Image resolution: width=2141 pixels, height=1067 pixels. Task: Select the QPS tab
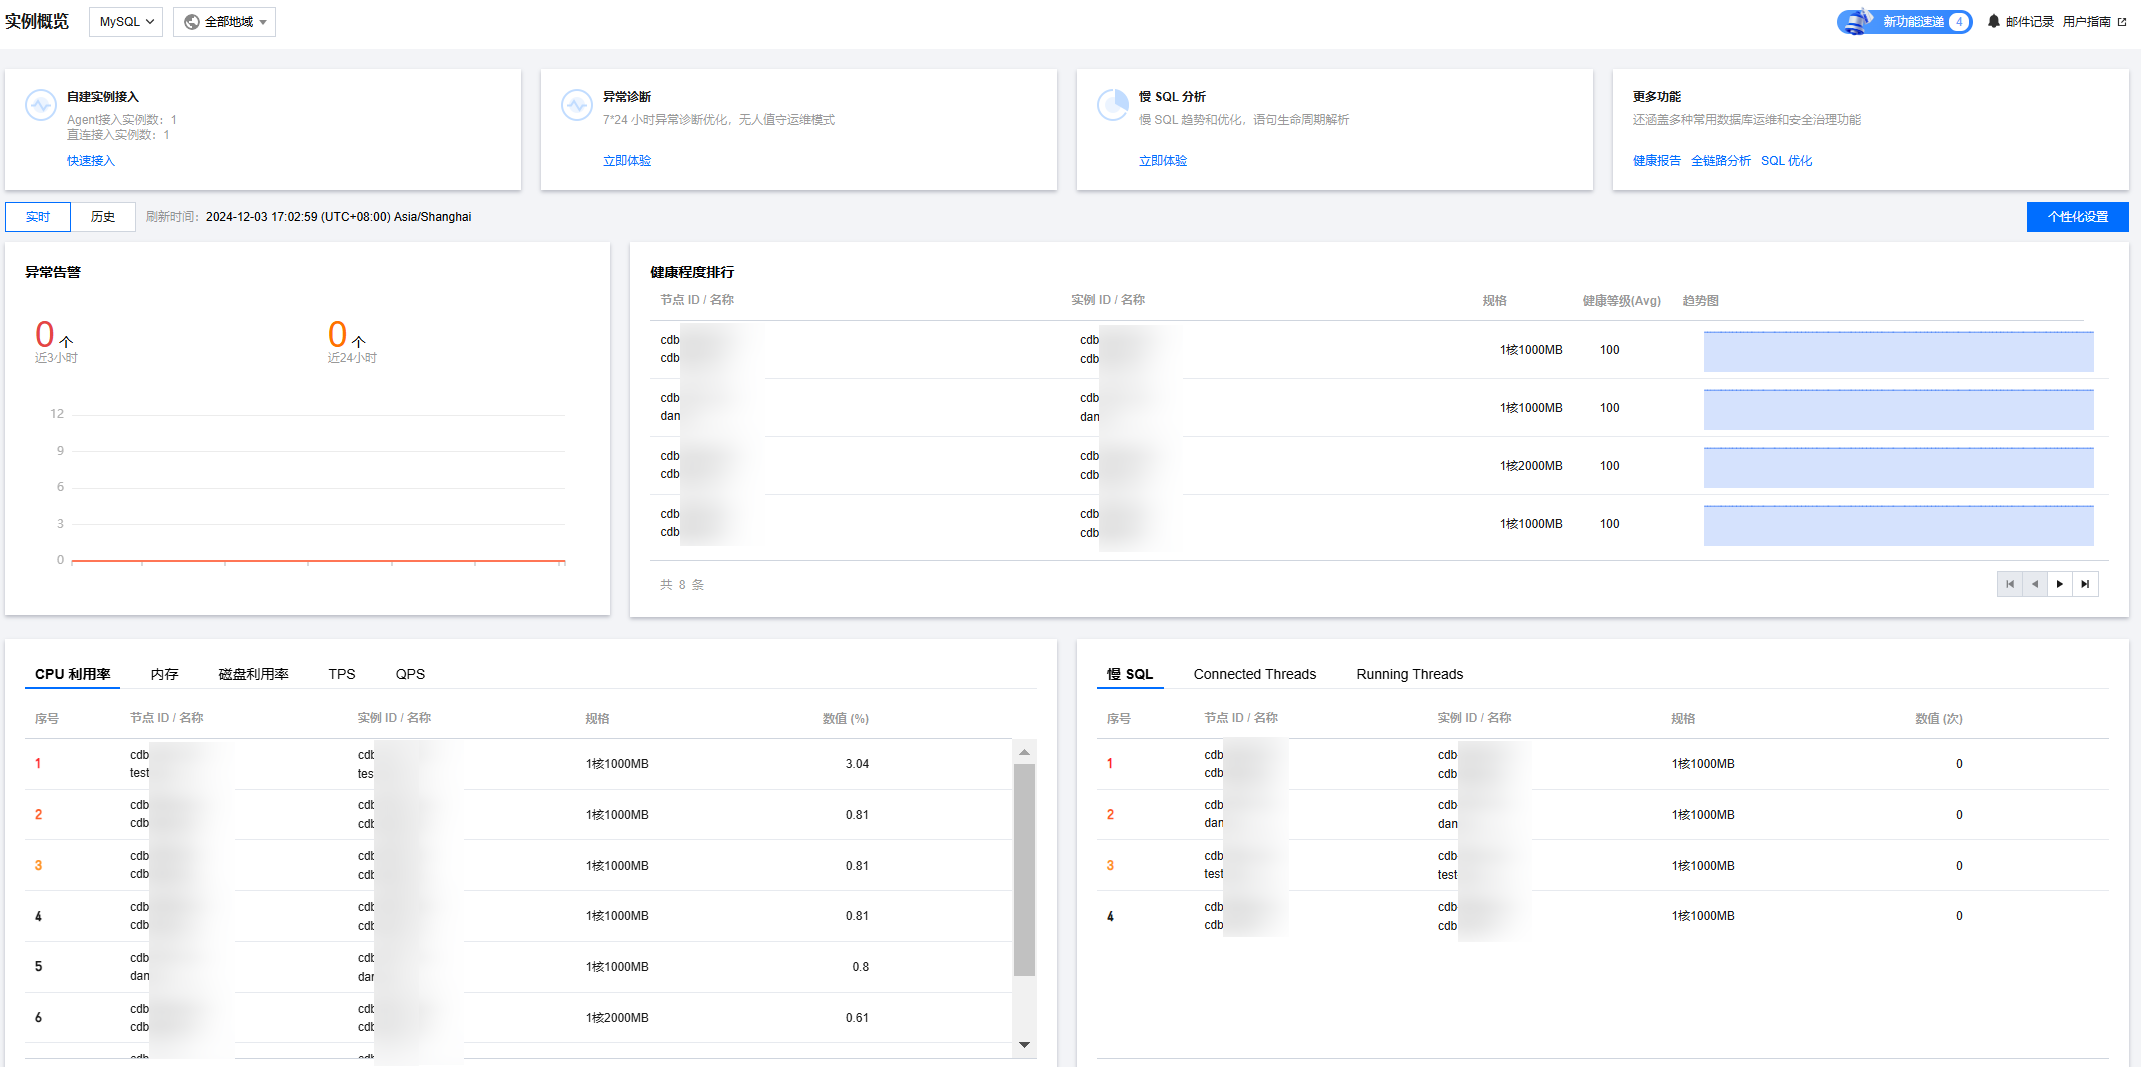[x=410, y=674]
